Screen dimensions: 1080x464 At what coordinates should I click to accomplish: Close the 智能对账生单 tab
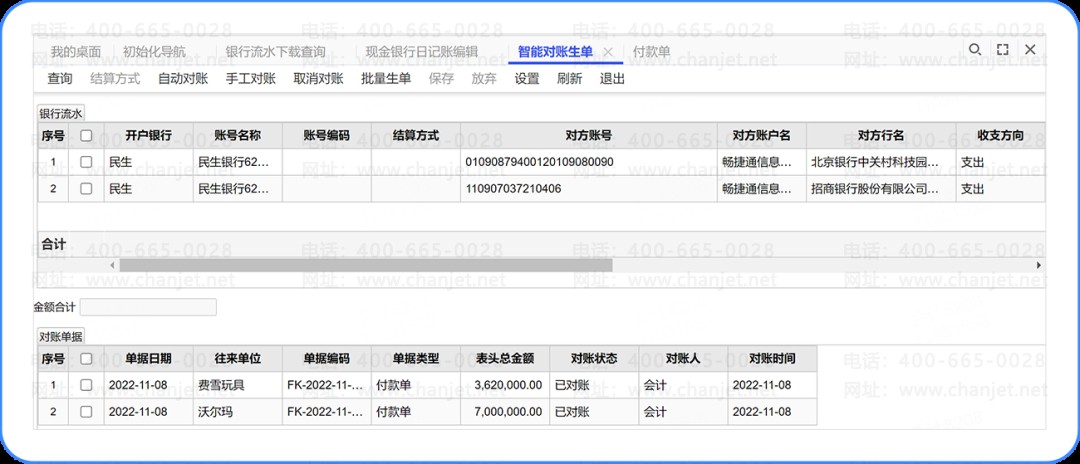coord(608,52)
